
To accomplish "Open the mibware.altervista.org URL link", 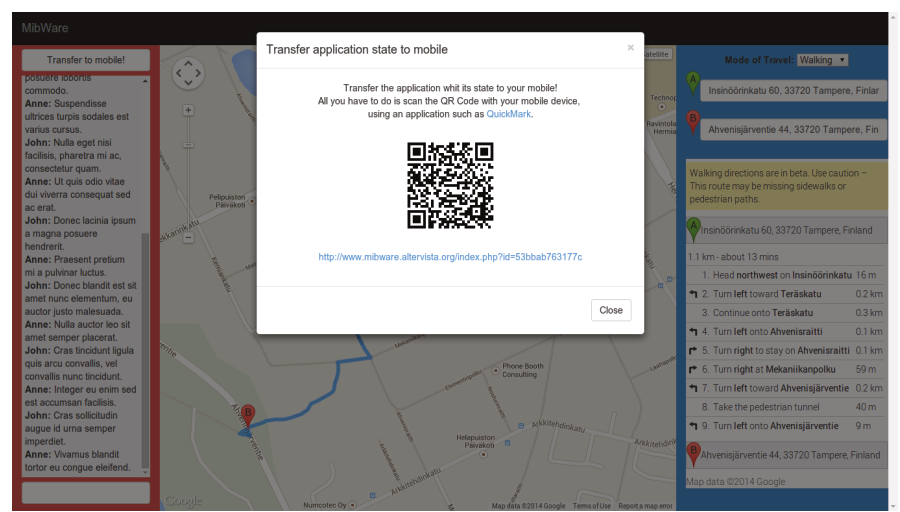I will pos(450,257).
